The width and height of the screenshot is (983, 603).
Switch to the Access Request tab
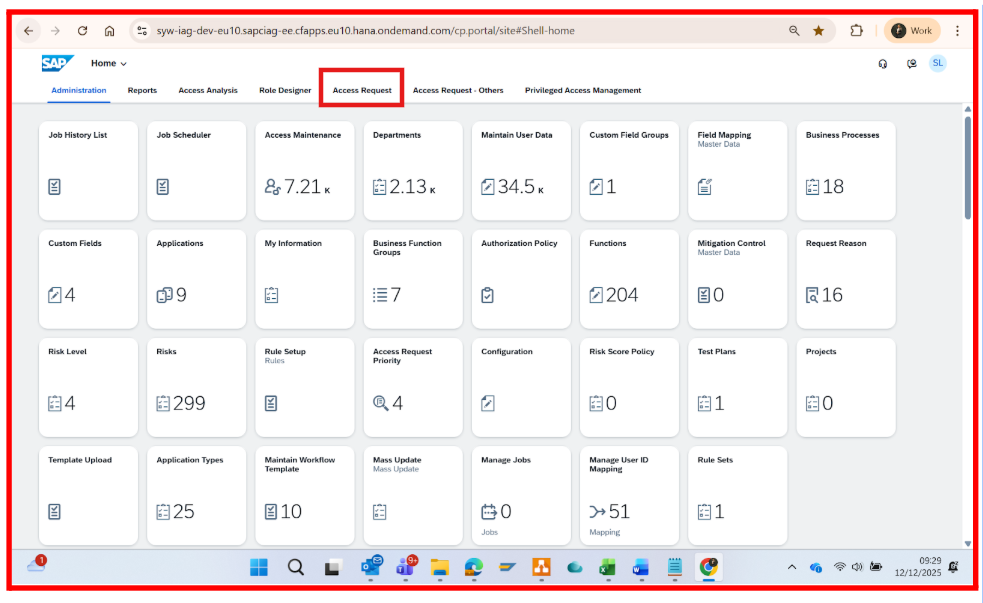point(362,90)
